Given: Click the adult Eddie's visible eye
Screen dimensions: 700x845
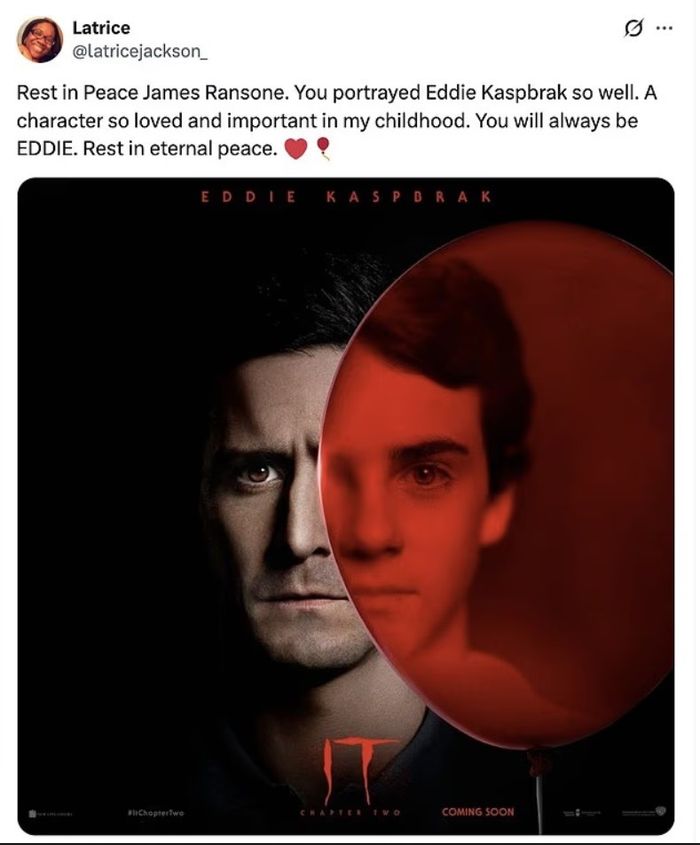Looking at the screenshot, I should pyautogui.click(x=257, y=474).
